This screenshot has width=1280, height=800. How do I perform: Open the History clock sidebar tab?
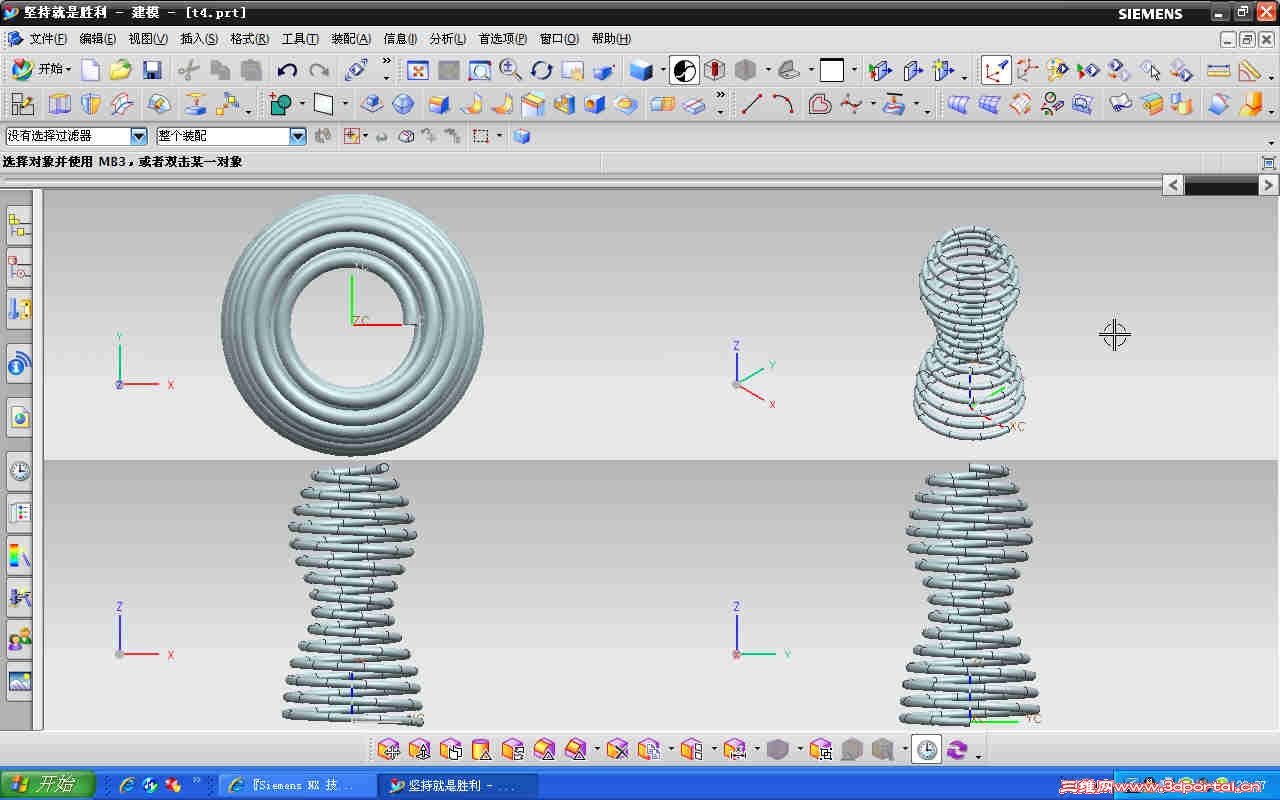(19, 471)
